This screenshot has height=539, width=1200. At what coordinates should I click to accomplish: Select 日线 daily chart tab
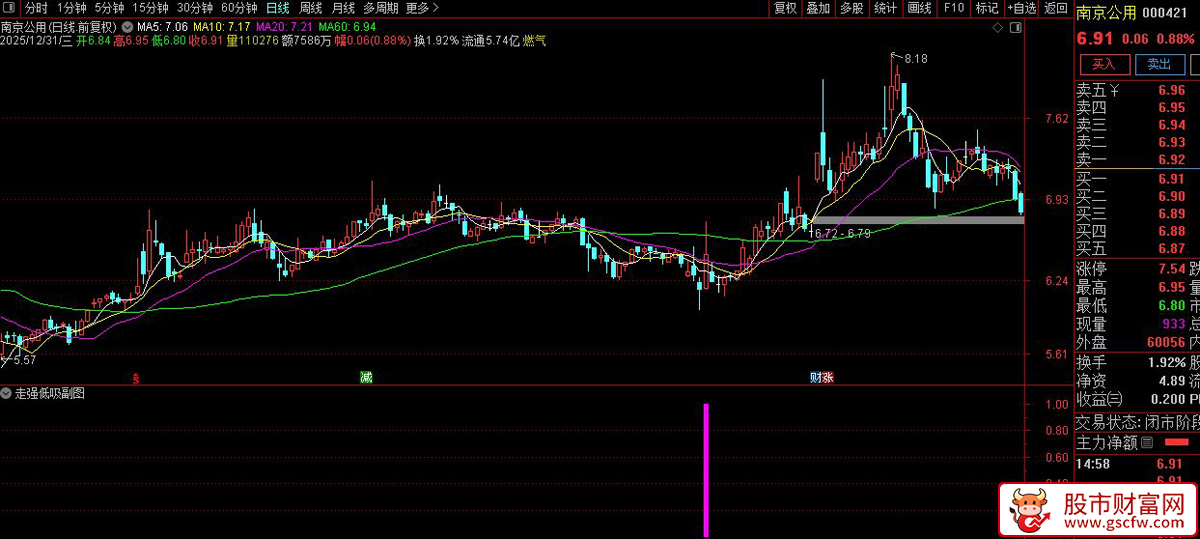point(278,8)
